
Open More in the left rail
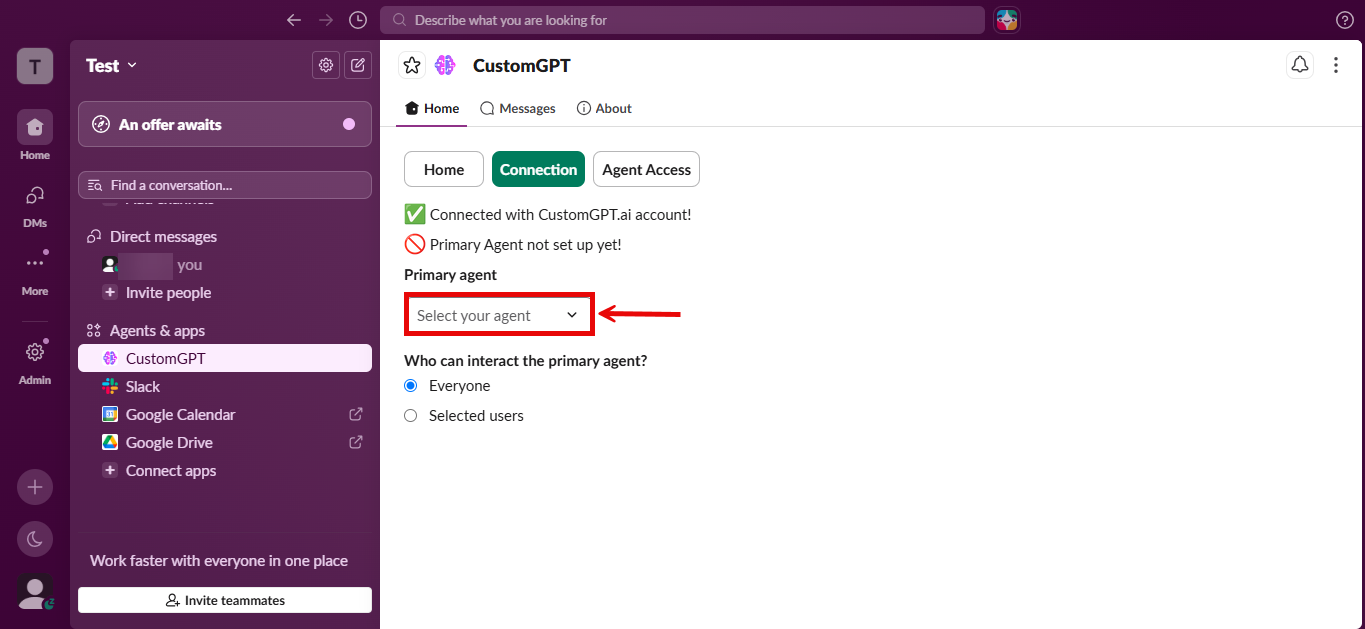tap(35, 271)
